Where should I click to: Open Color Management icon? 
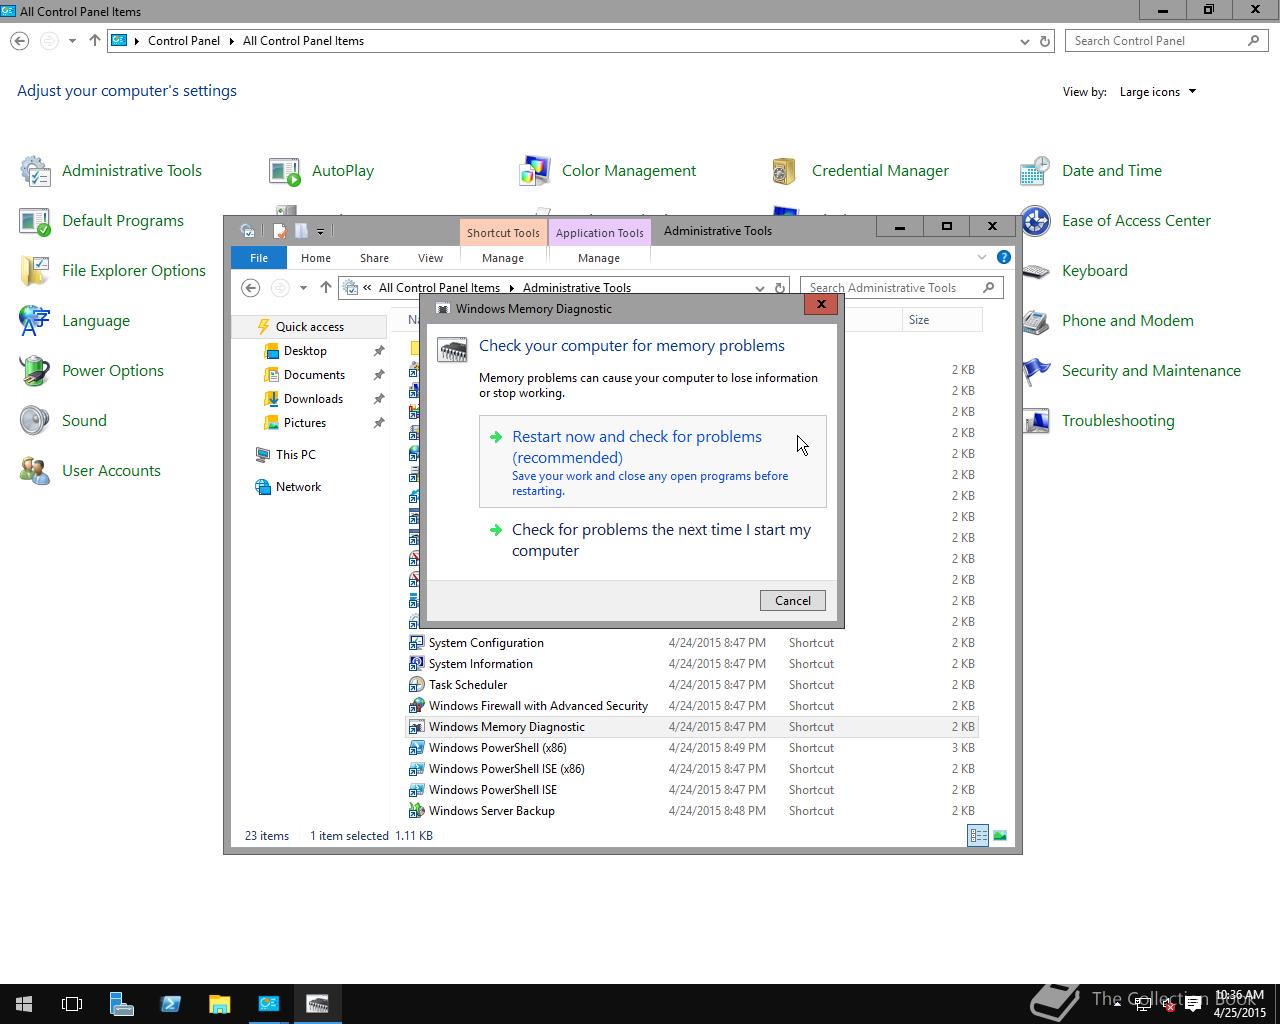tap(608, 171)
